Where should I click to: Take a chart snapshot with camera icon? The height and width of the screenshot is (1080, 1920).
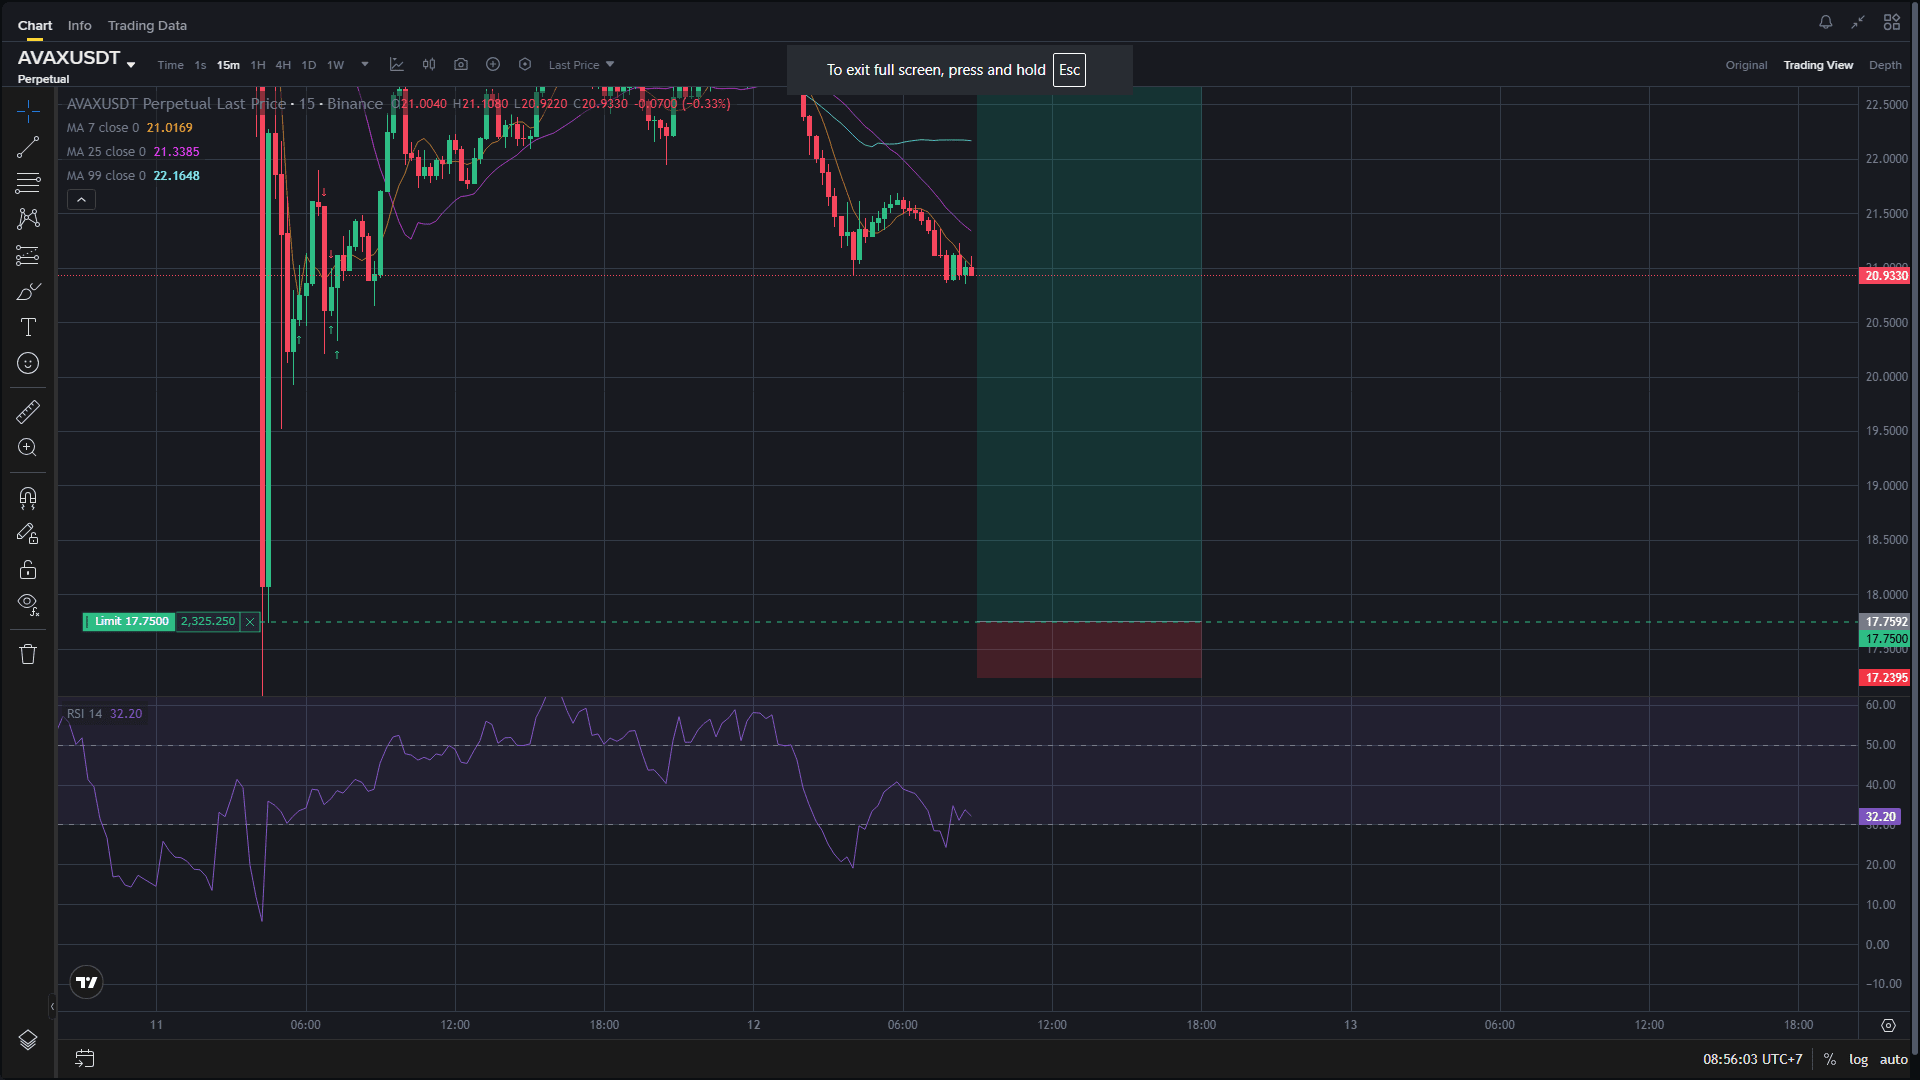pos(461,65)
